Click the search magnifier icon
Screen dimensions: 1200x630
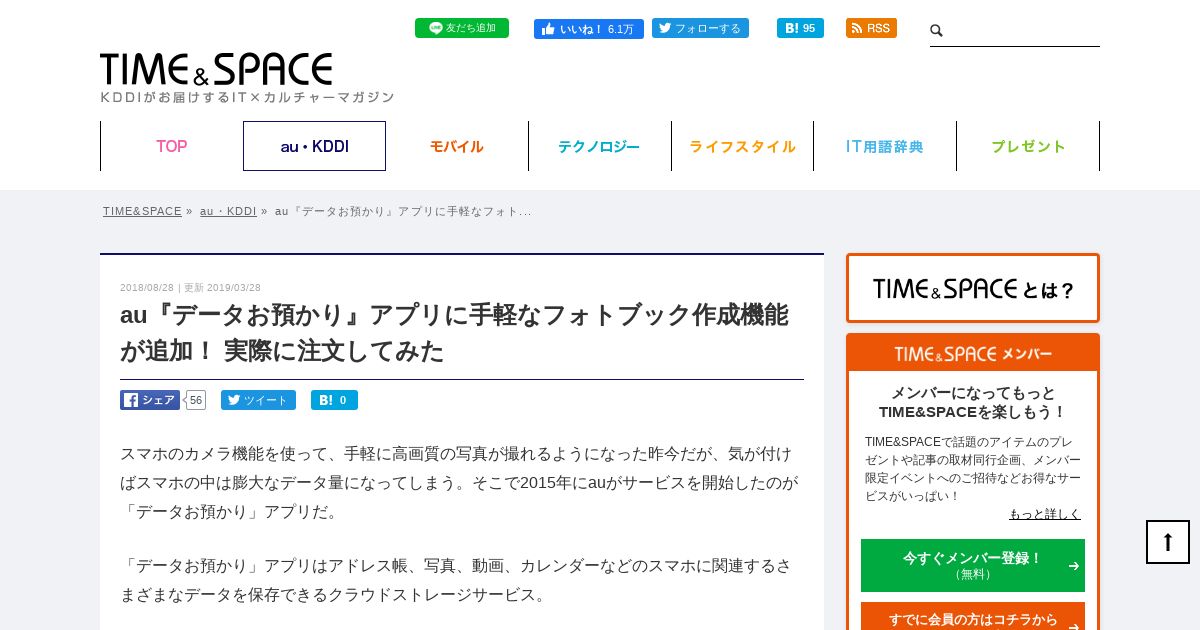[937, 31]
